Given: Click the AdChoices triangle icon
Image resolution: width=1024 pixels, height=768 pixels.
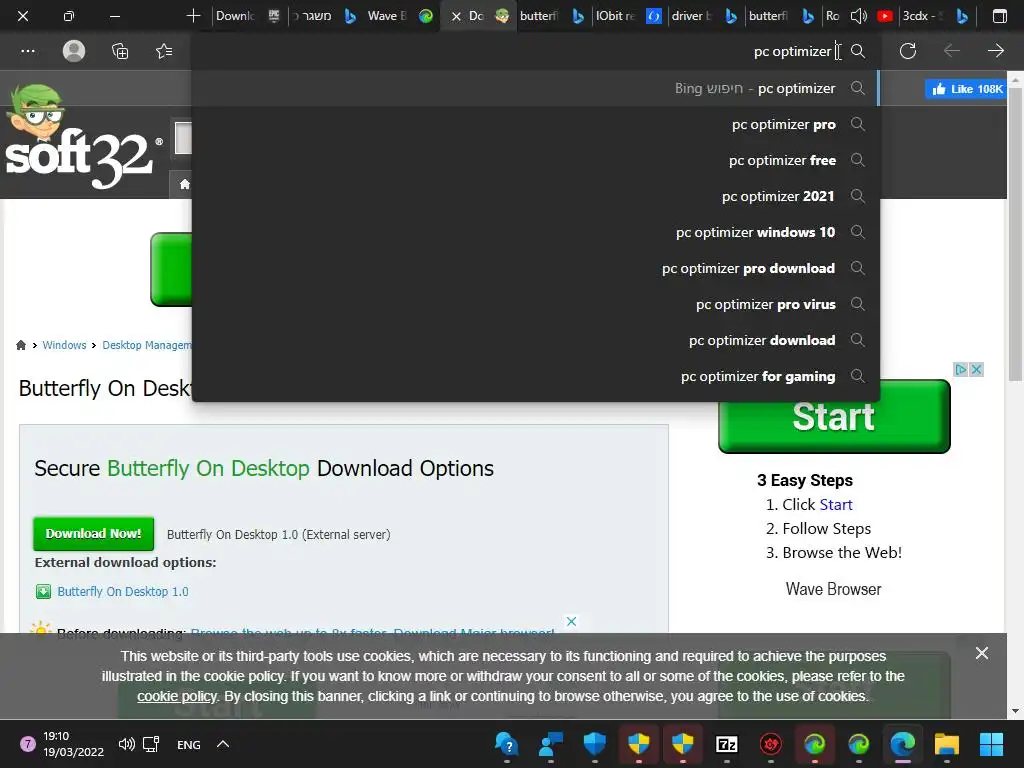Looking at the screenshot, I should pos(961,370).
